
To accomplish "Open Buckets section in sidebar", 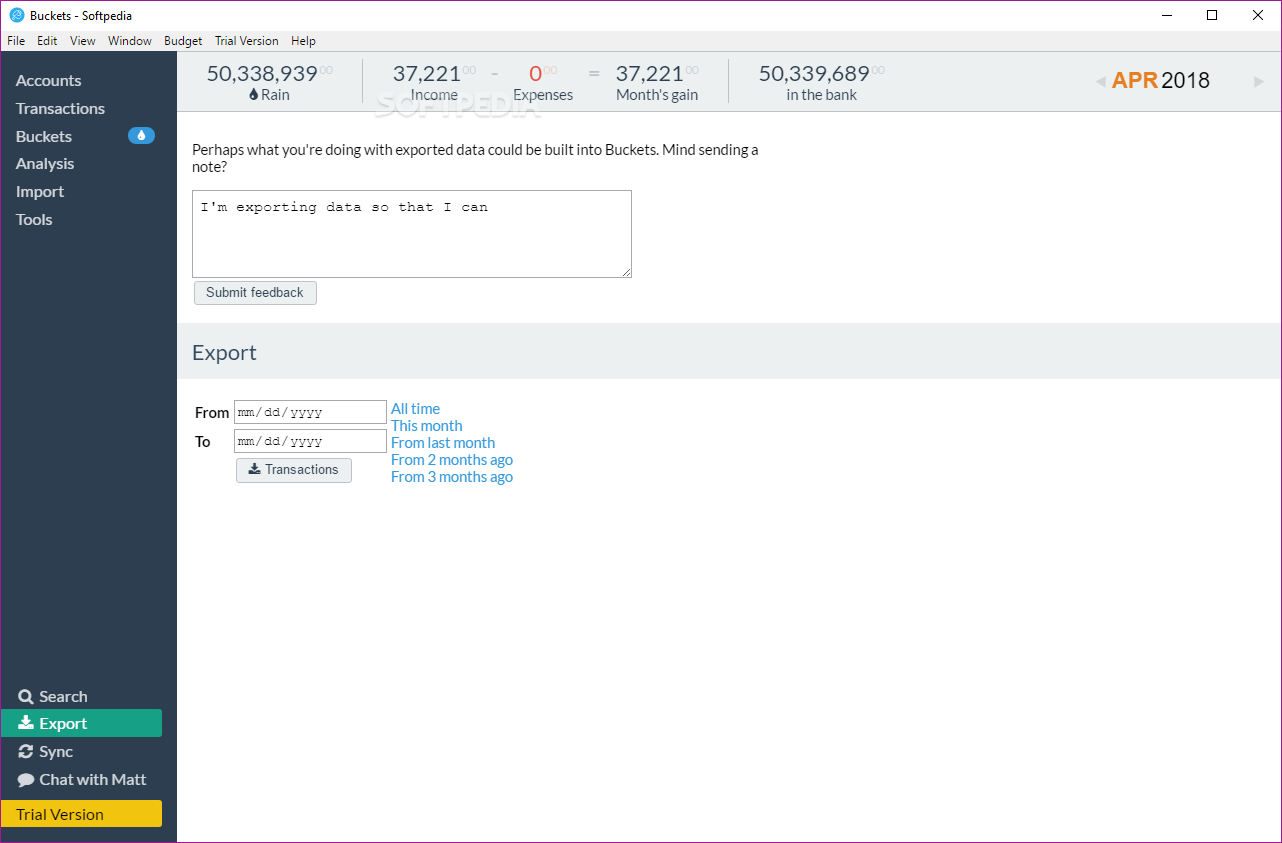I will (44, 136).
